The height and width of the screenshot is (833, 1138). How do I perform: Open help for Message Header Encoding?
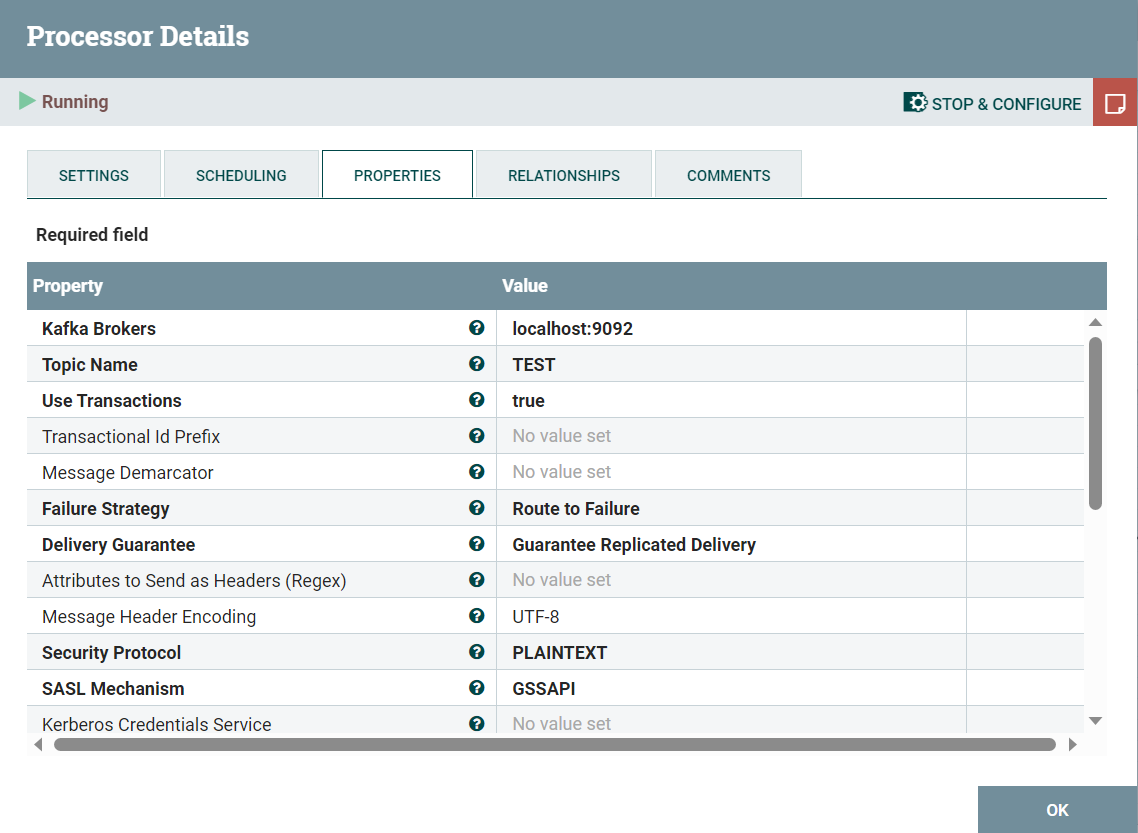click(x=477, y=616)
